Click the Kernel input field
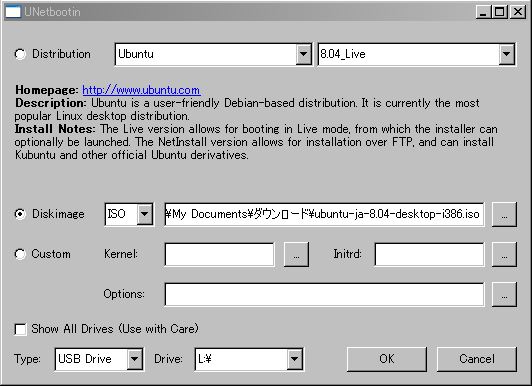The width and height of the screenshot is (532, 386). click(x=220, y=254)
